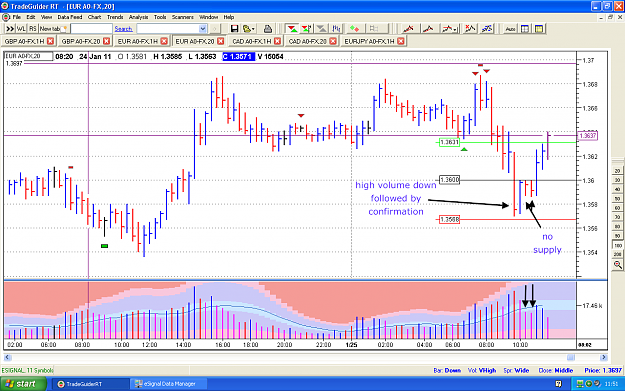Open the Chart menu
Screen dimensions: 625x391
click(94, 17)
